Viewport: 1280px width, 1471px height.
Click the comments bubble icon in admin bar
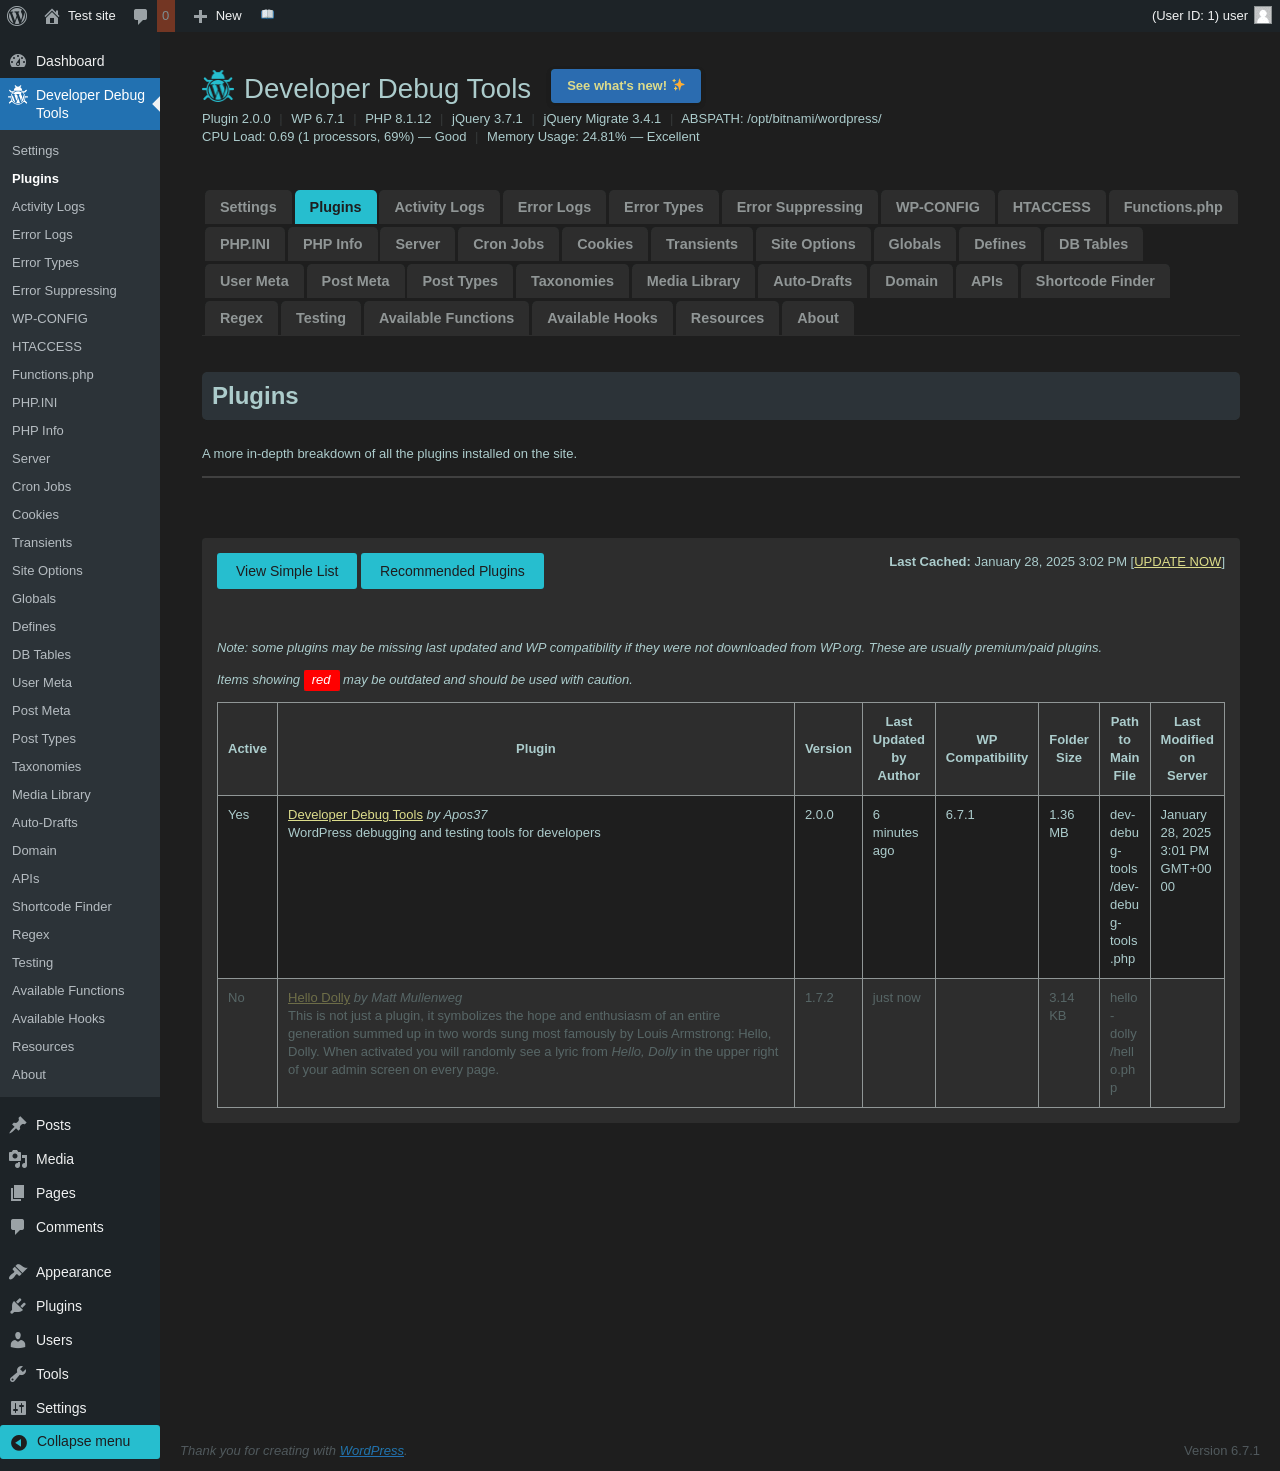pos(141,16)
